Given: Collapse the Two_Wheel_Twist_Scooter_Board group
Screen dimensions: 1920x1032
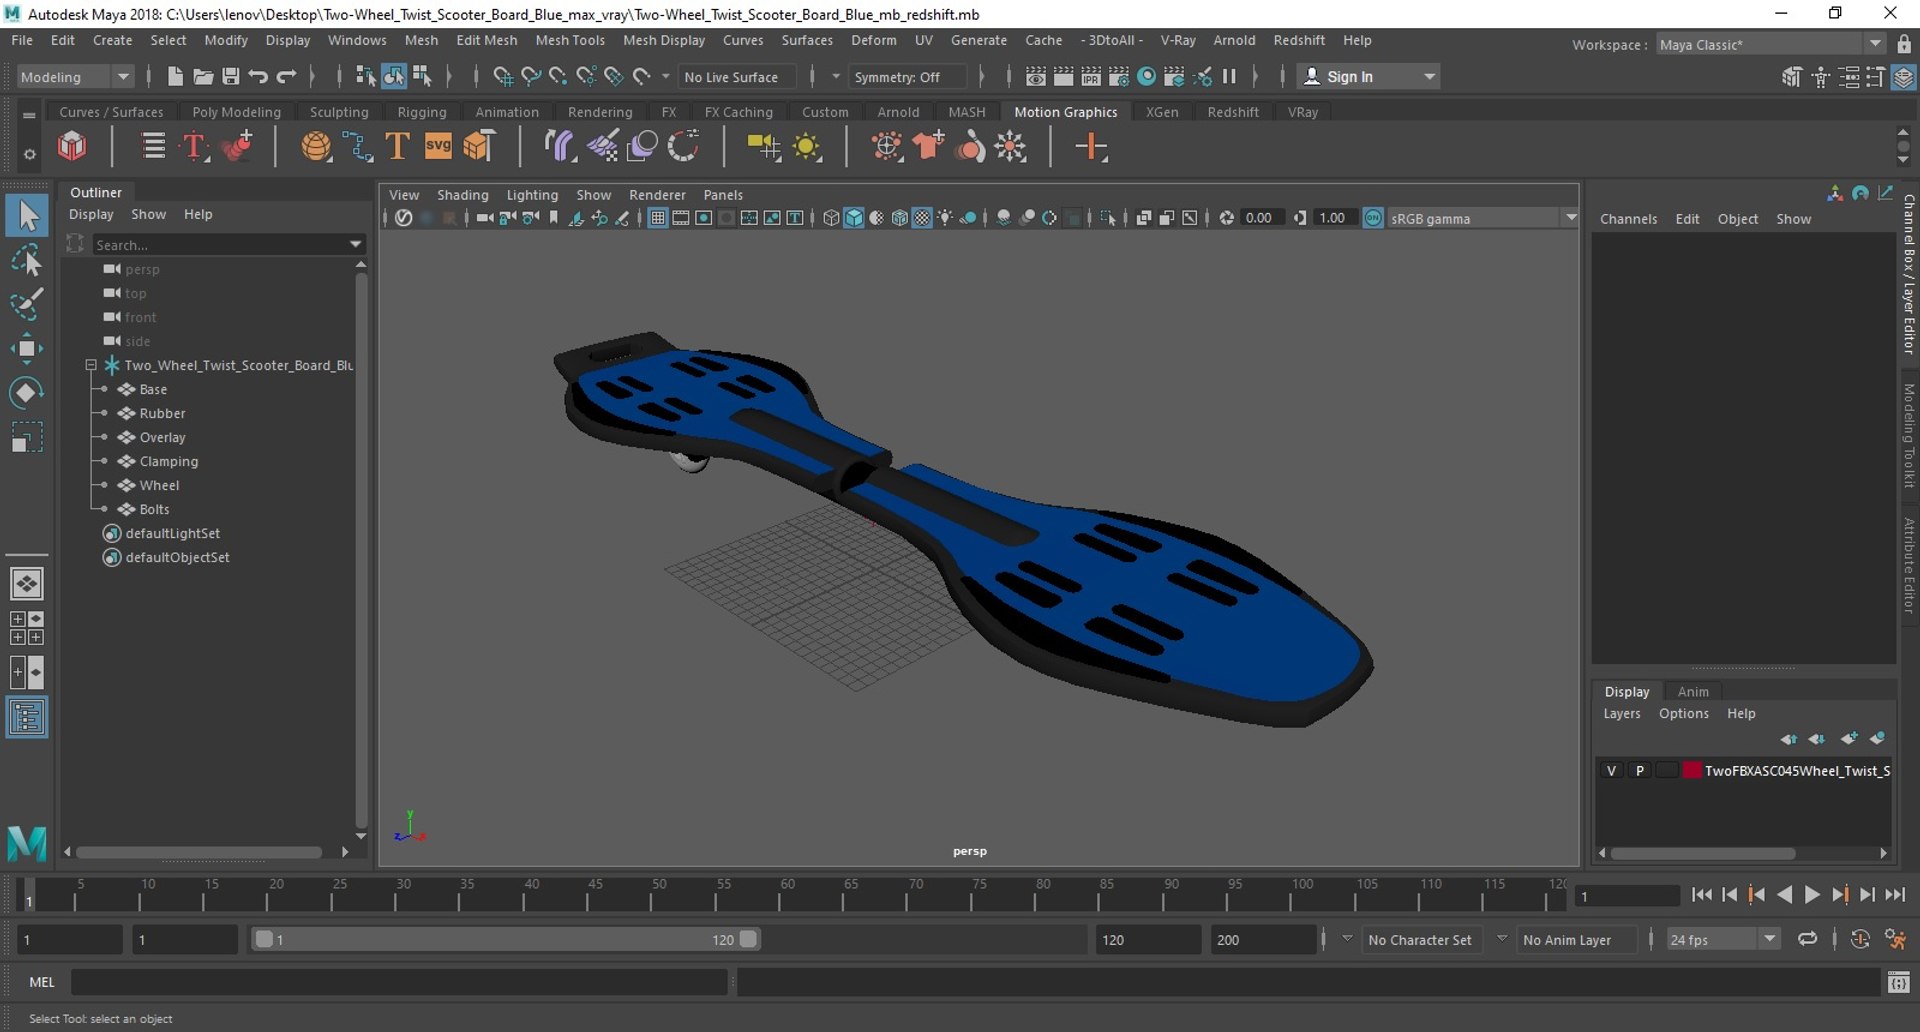Looking at the screenshot, I should [91, 365].
